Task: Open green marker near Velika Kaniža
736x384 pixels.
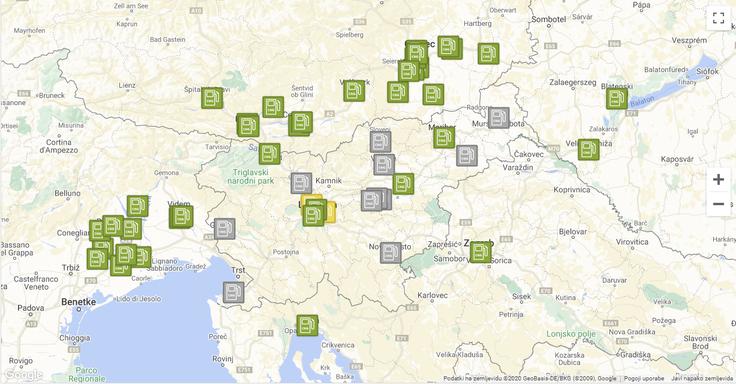Action: 588,149
